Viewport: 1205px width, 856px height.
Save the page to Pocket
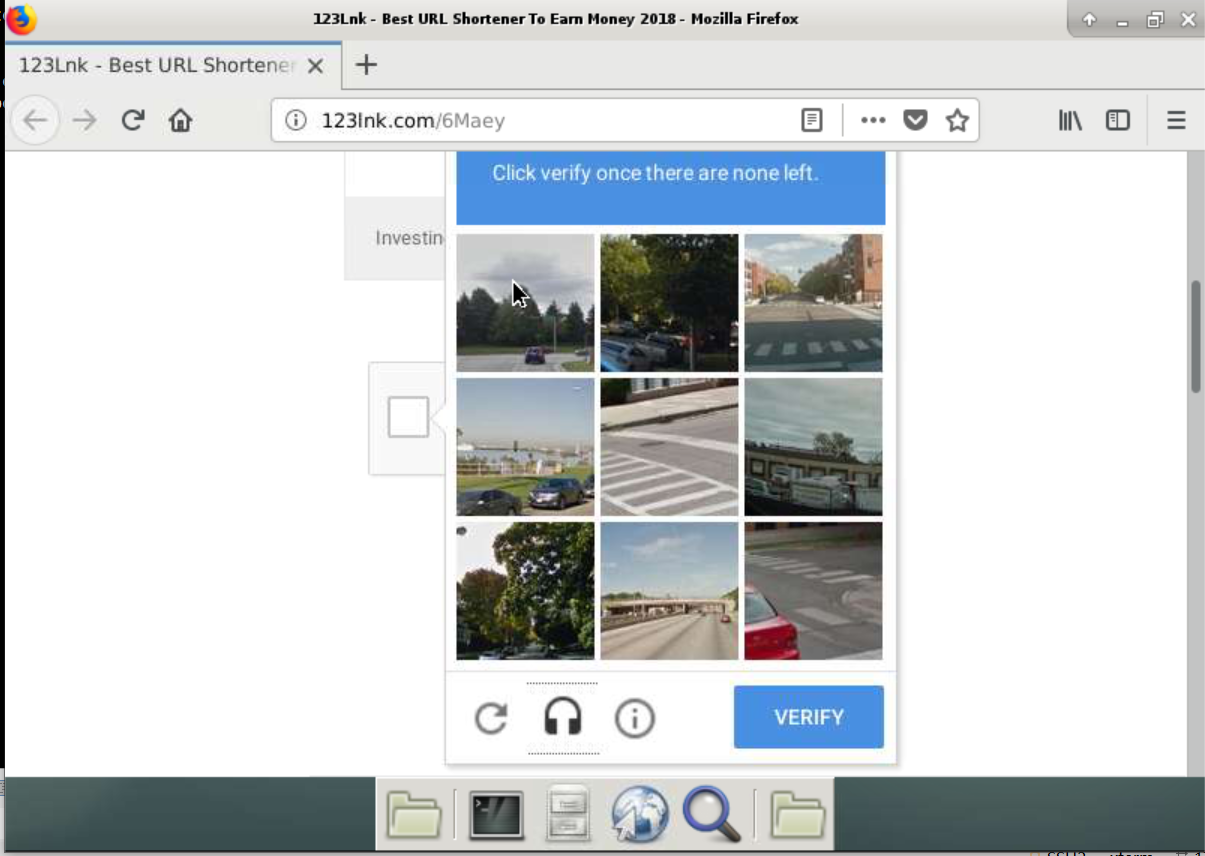coord(915,121)
